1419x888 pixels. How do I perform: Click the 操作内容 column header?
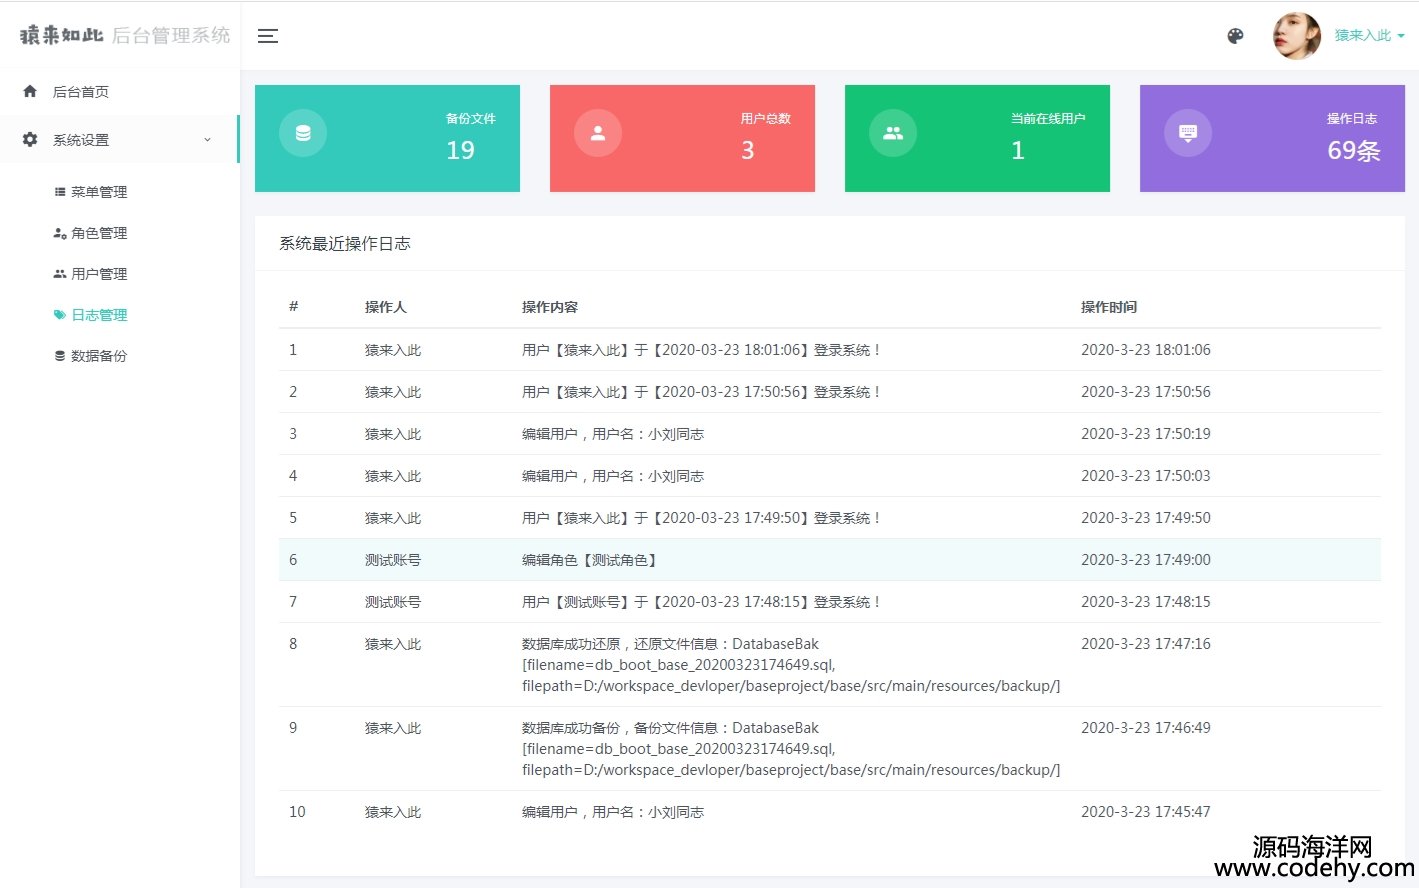coord(550,307)
